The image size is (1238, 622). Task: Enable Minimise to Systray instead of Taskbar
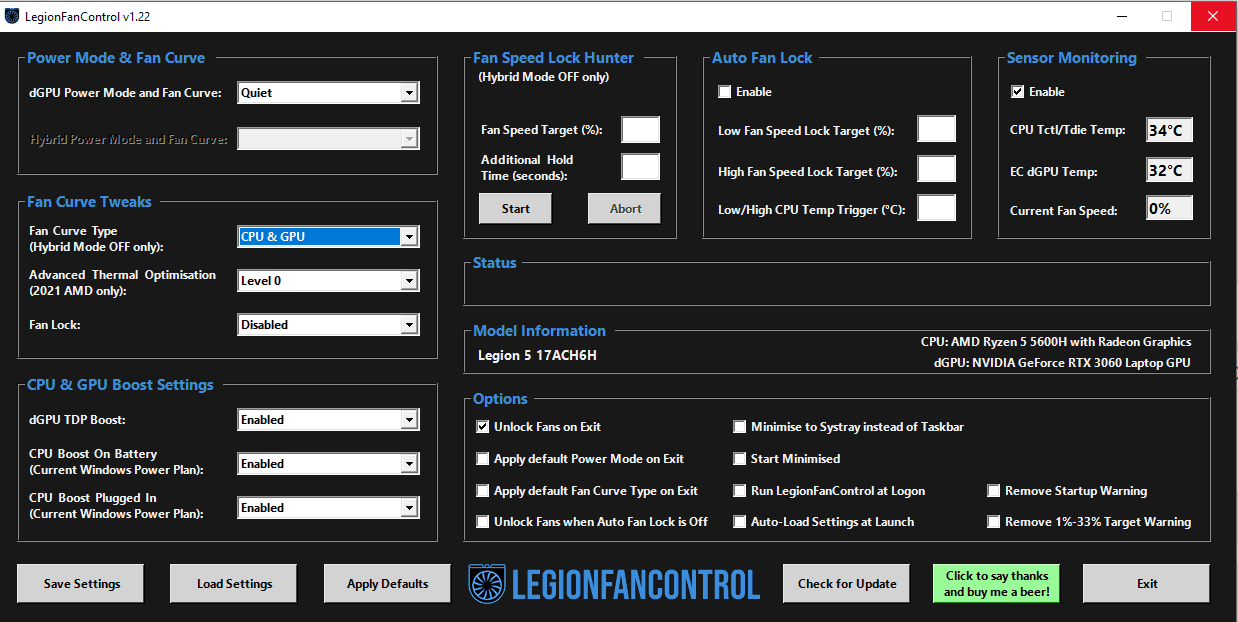pos(740,427)
